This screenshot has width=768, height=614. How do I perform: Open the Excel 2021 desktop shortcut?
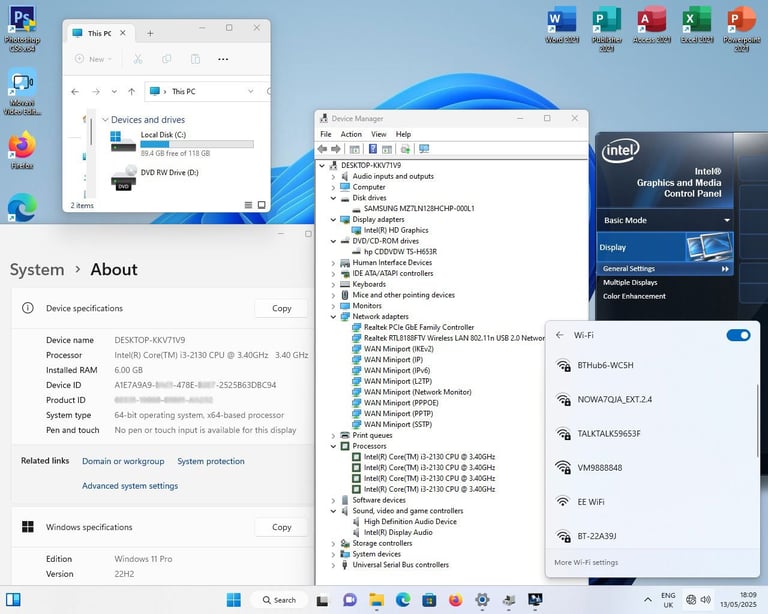point(697,25)
